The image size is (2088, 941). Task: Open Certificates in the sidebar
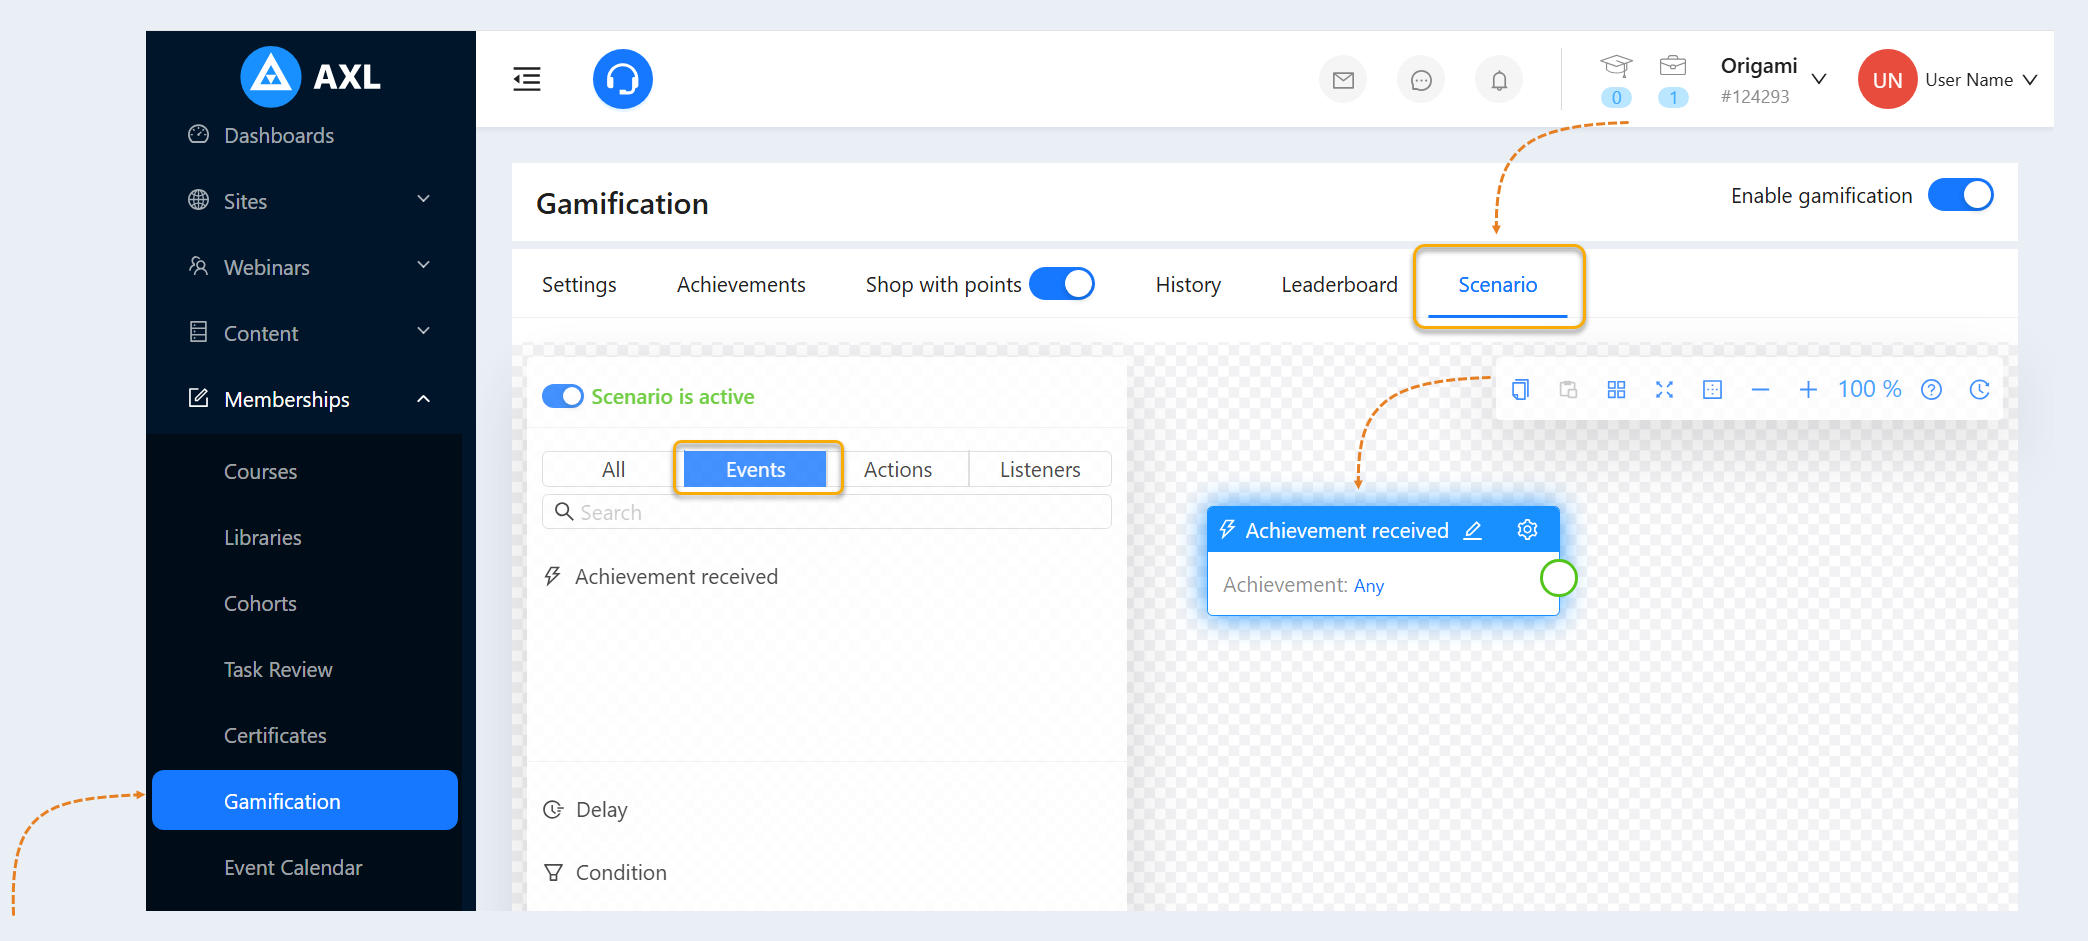pos(275,735)
